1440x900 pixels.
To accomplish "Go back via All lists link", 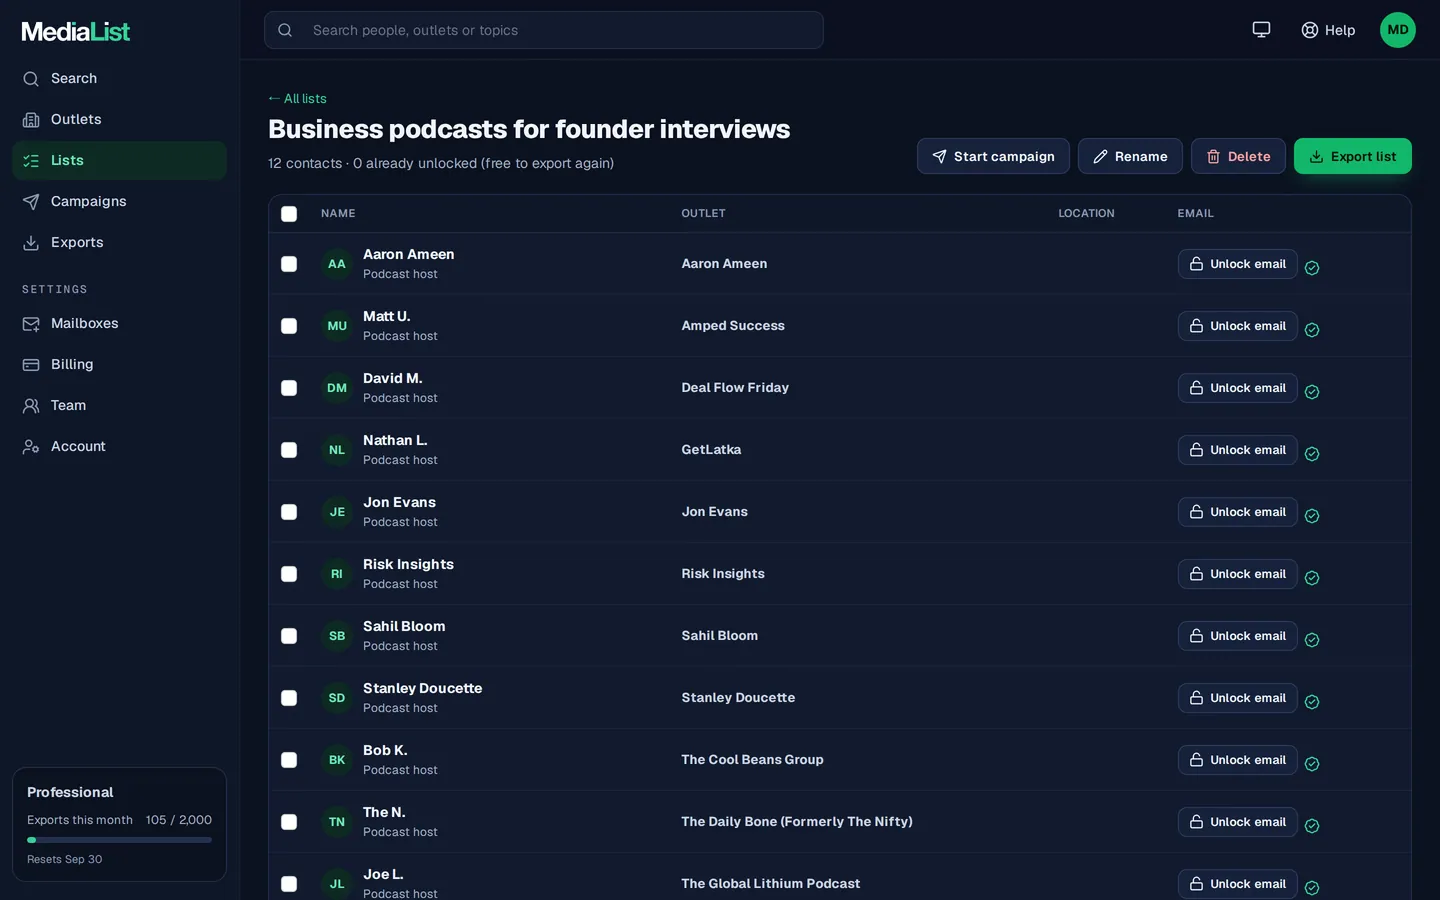I will (297, 98).
